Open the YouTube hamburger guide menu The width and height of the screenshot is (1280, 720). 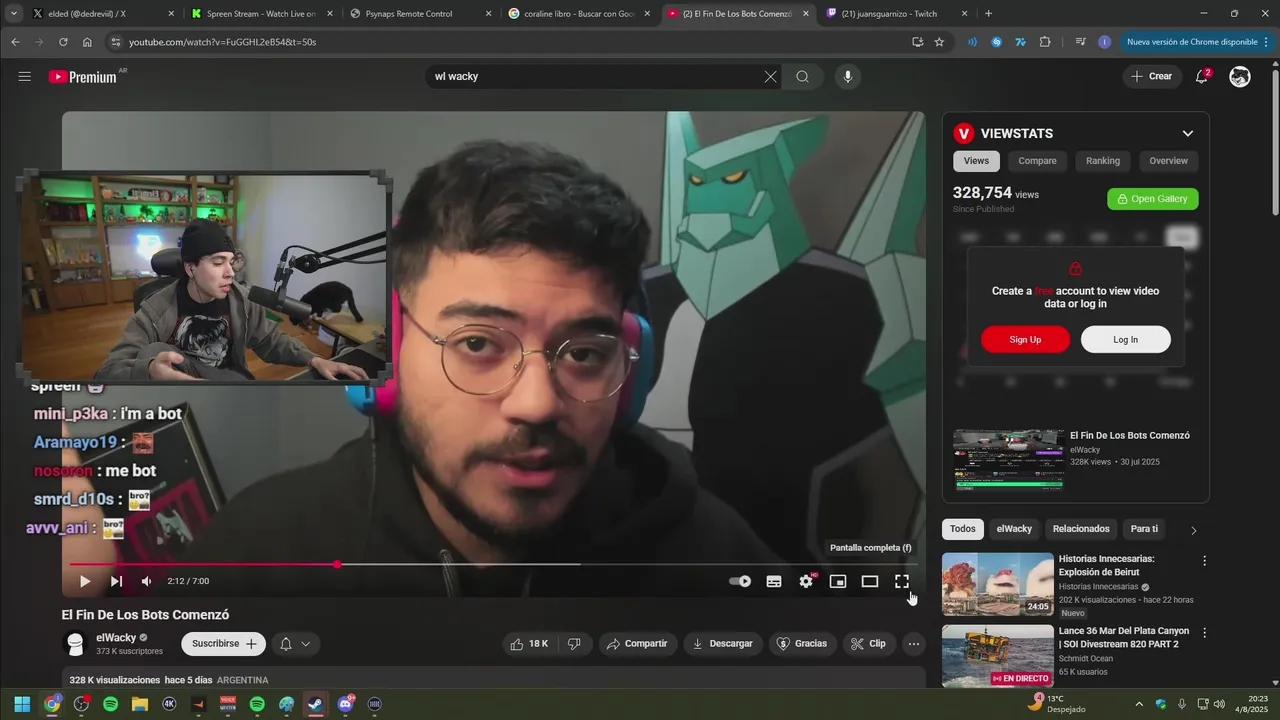25,77
